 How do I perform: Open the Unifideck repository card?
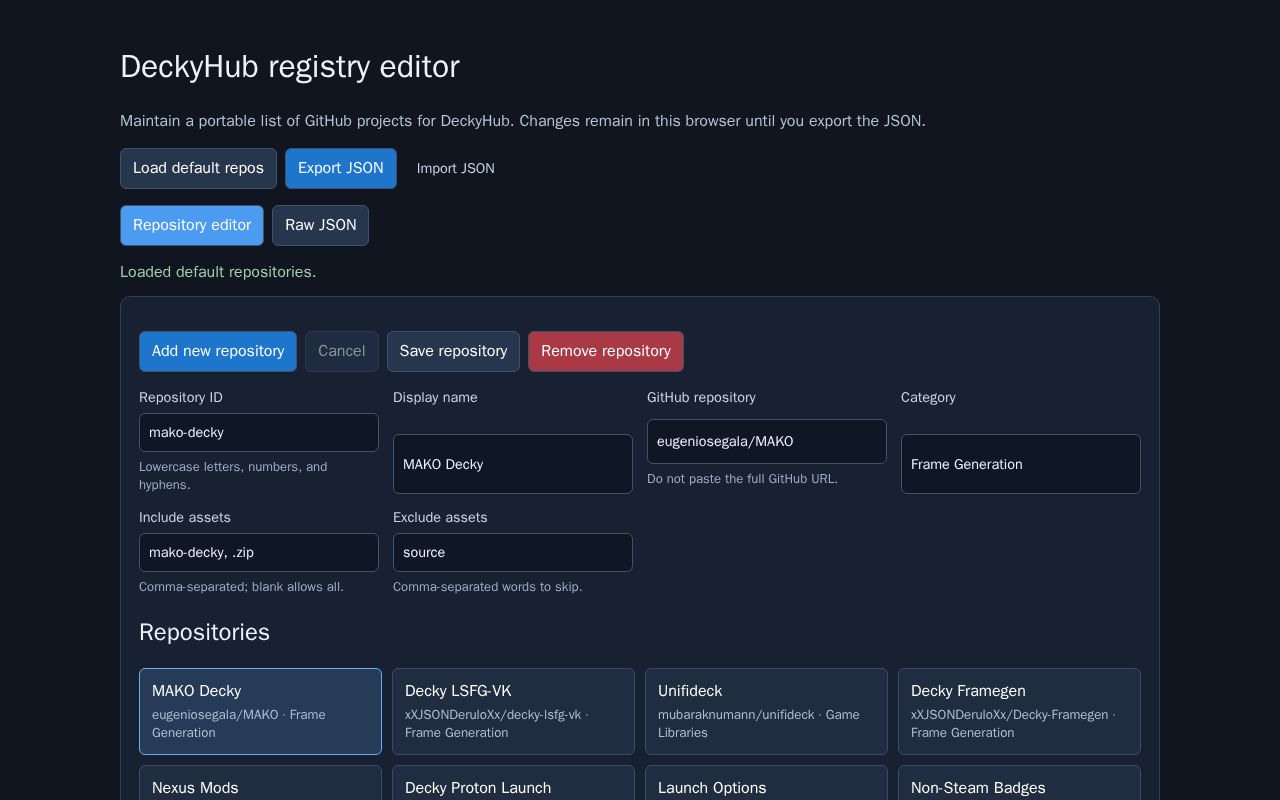(x=766, y=711)
